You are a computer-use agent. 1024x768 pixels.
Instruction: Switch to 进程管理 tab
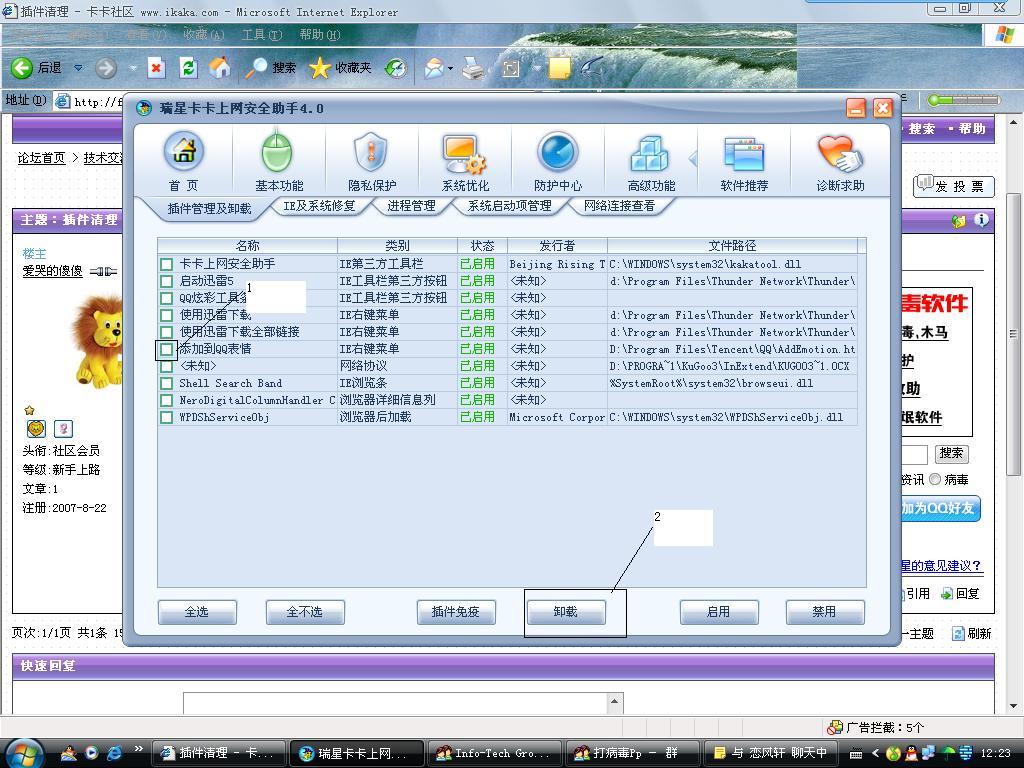411,206
